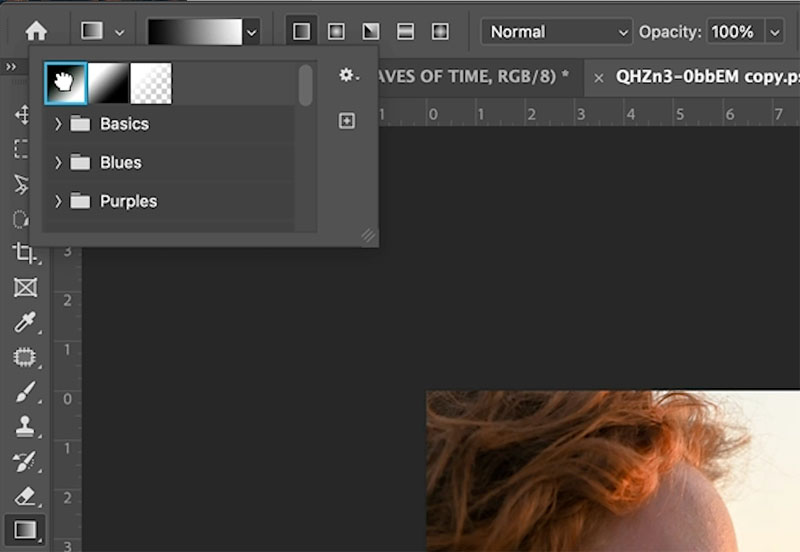This screenshot has width=800, height=552.
Task: Edit the Opacity 100% field
Action: [735, 32]
